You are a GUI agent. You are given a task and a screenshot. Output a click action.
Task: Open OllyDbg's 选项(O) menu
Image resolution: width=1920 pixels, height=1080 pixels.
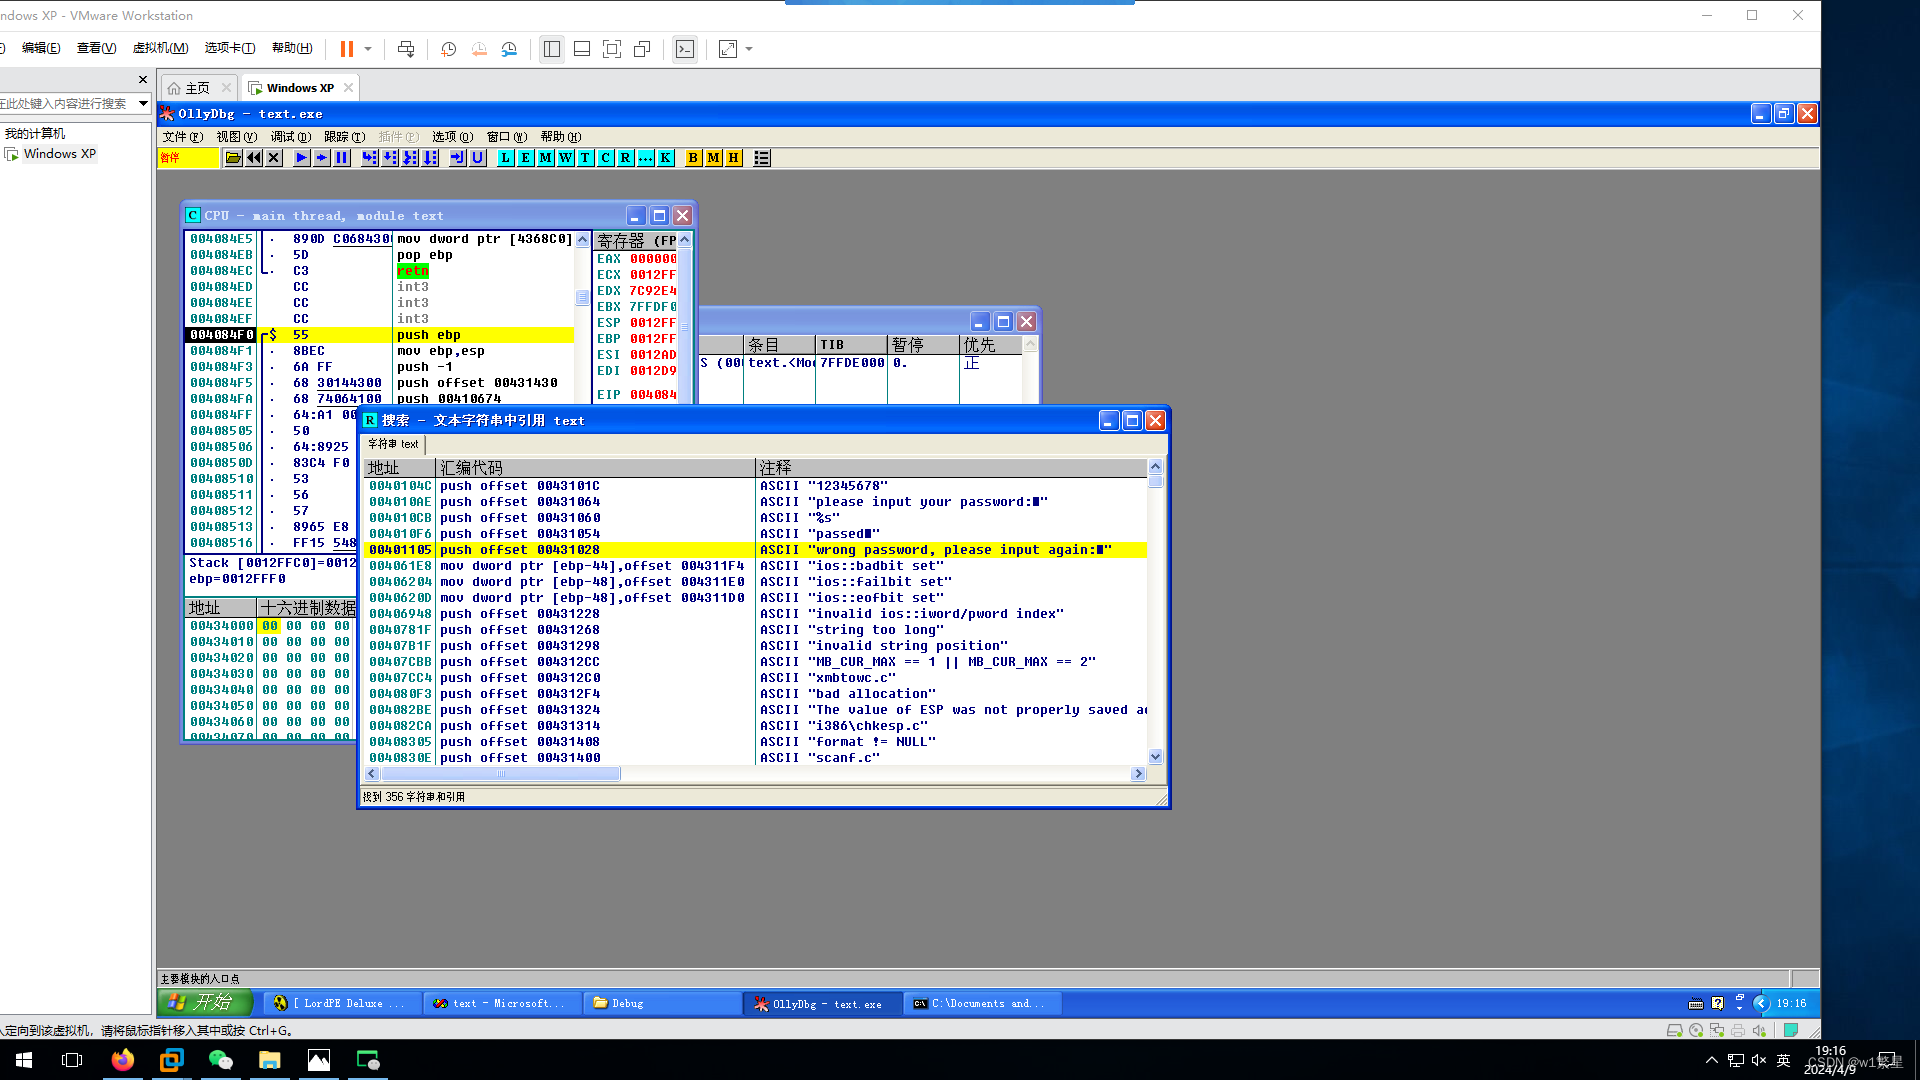coord(453,137)
